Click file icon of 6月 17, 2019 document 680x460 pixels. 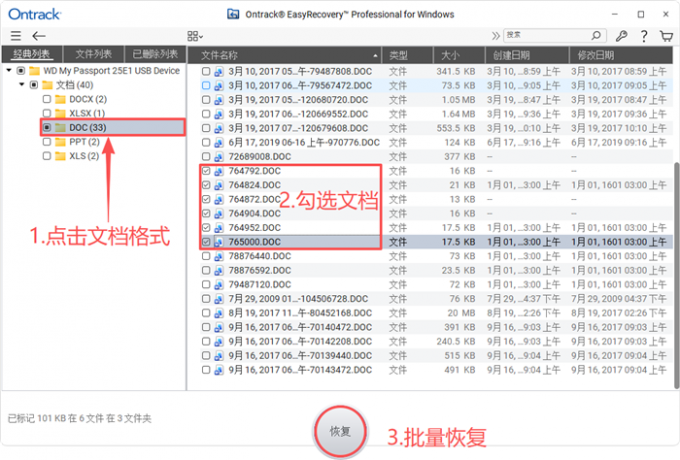(219, 142)
